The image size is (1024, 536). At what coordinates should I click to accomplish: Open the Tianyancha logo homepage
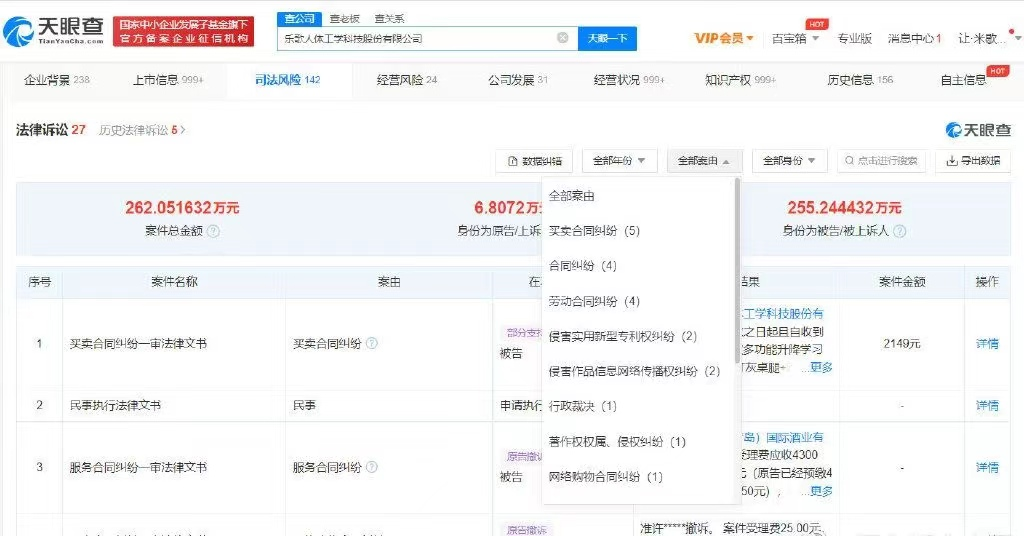coord(54,31)
